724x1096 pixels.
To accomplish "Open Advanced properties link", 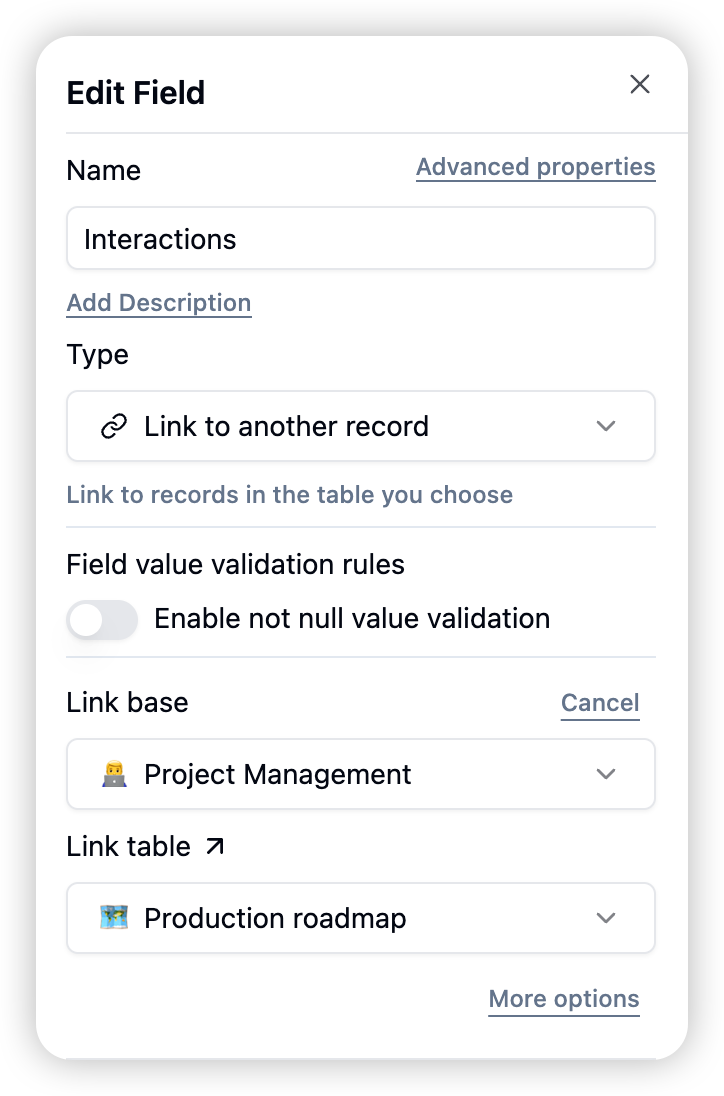I will (536, 167).
